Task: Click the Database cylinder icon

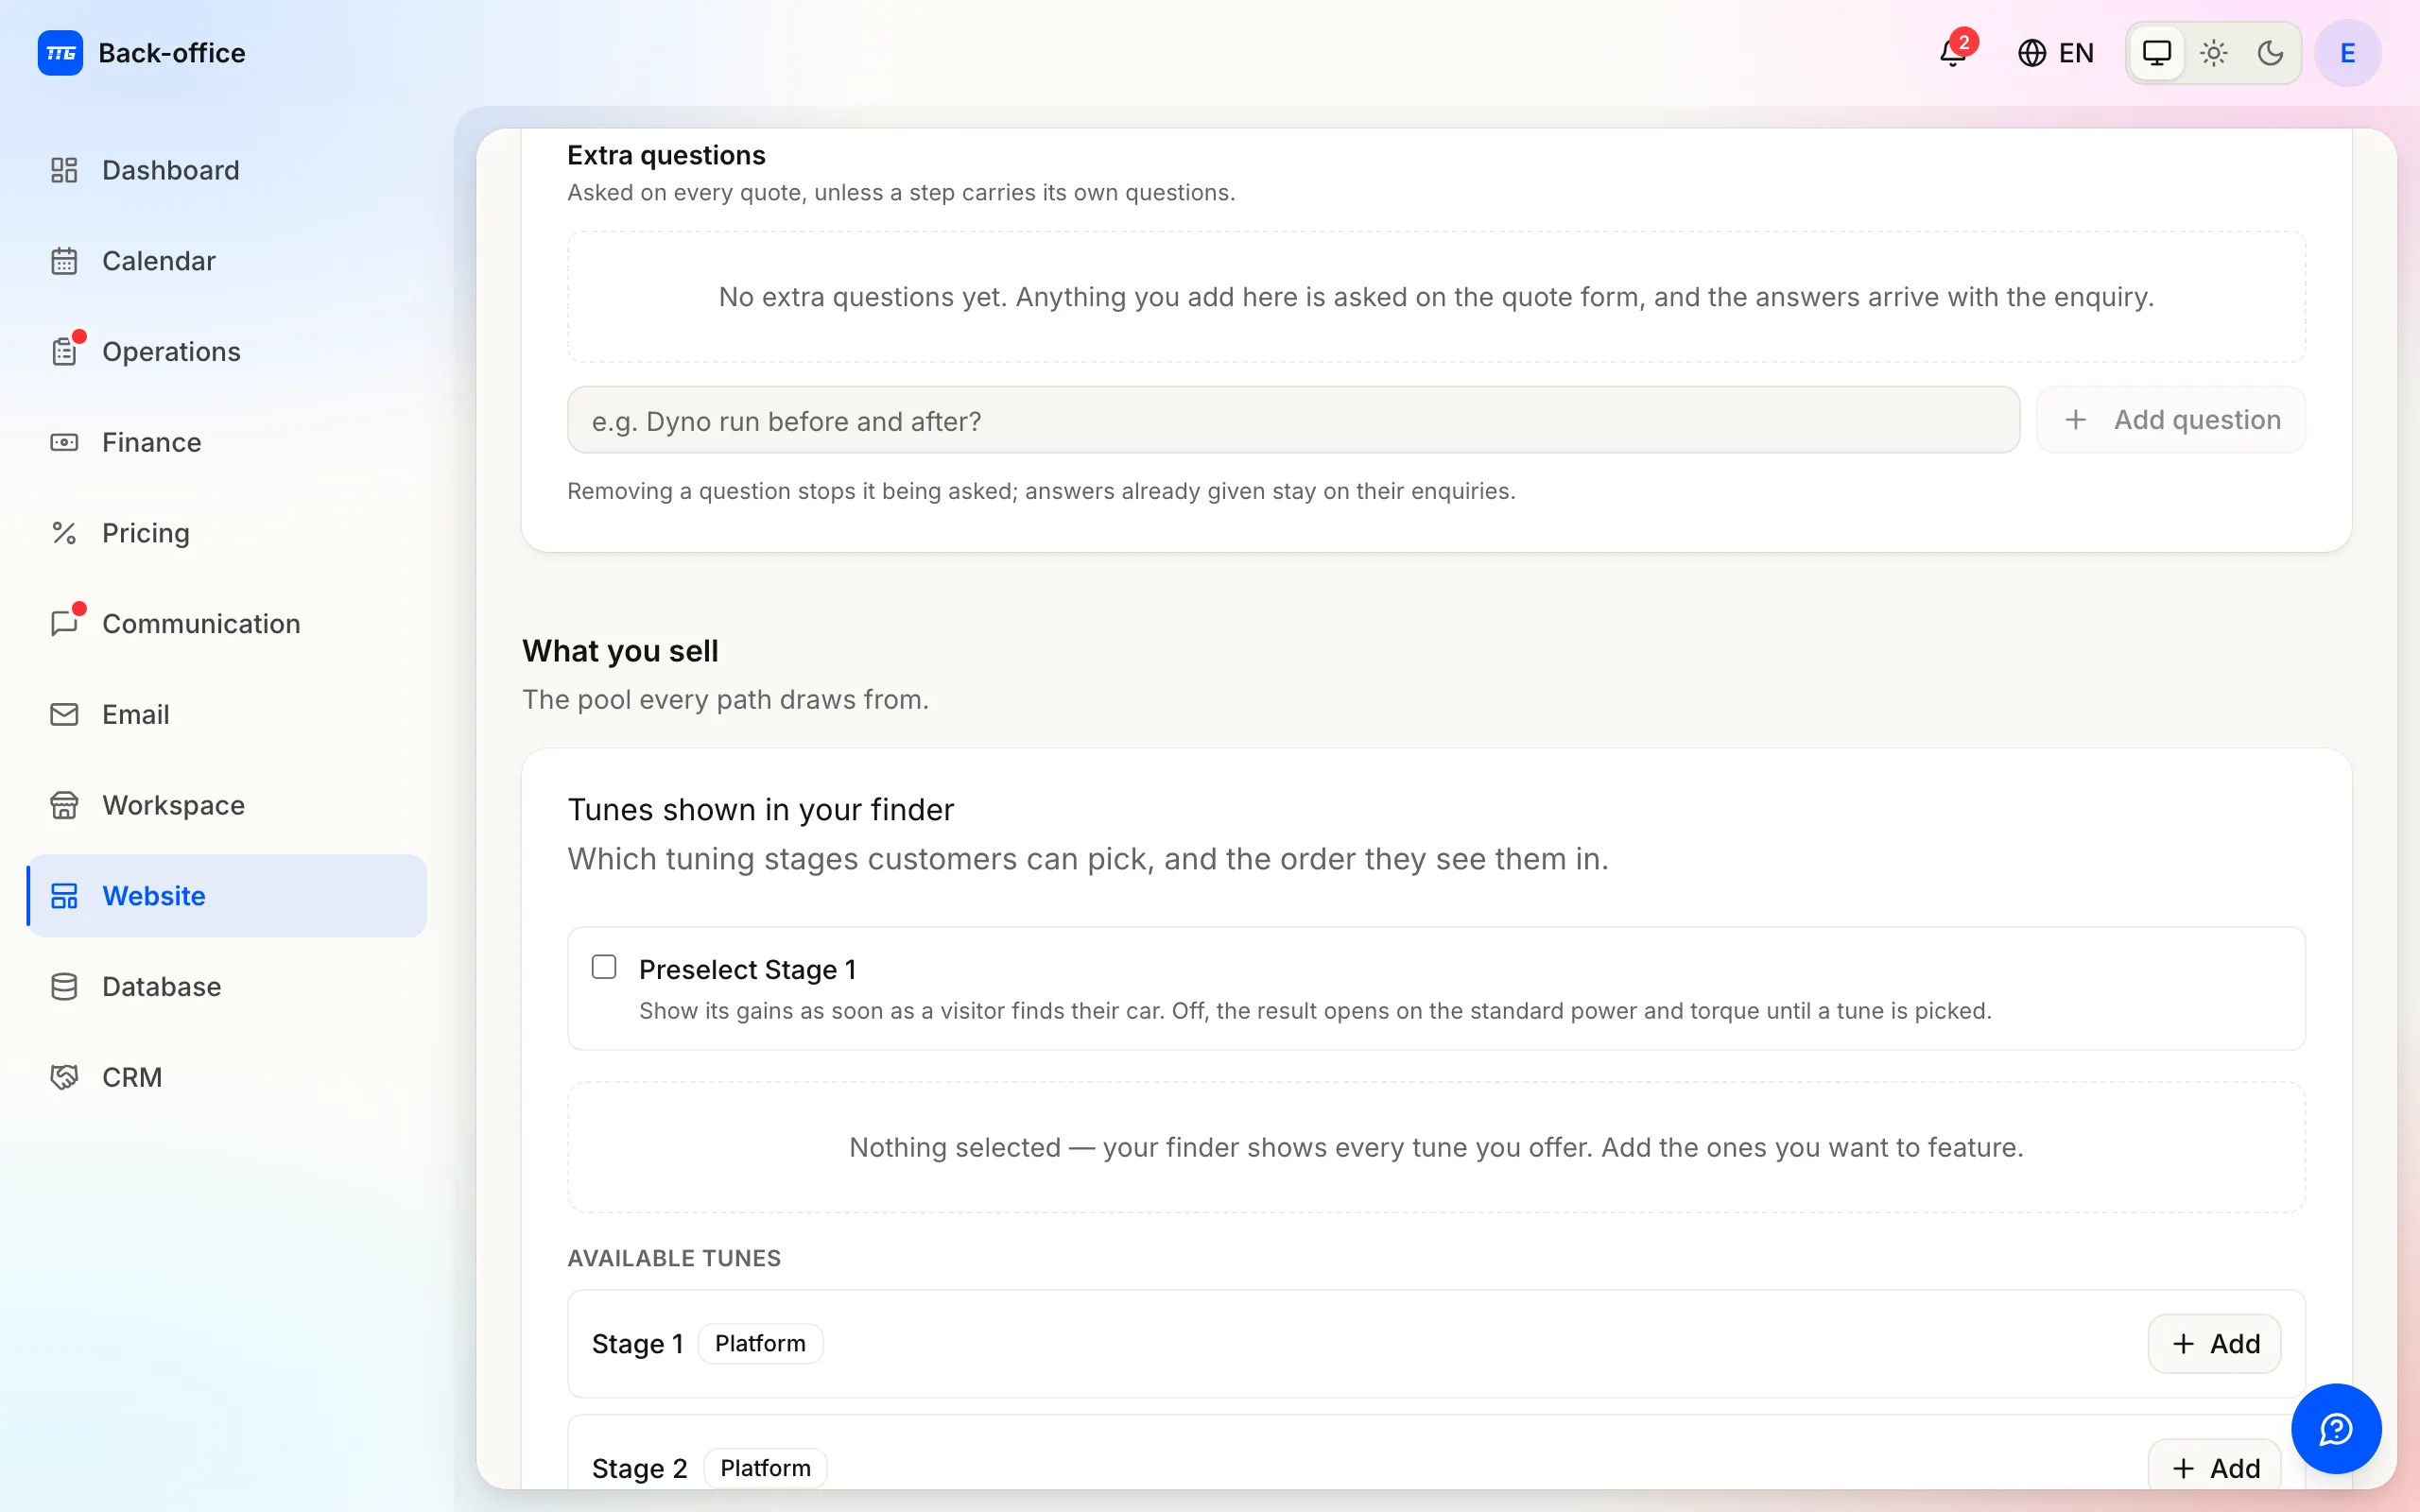Action: click(64, 987)
